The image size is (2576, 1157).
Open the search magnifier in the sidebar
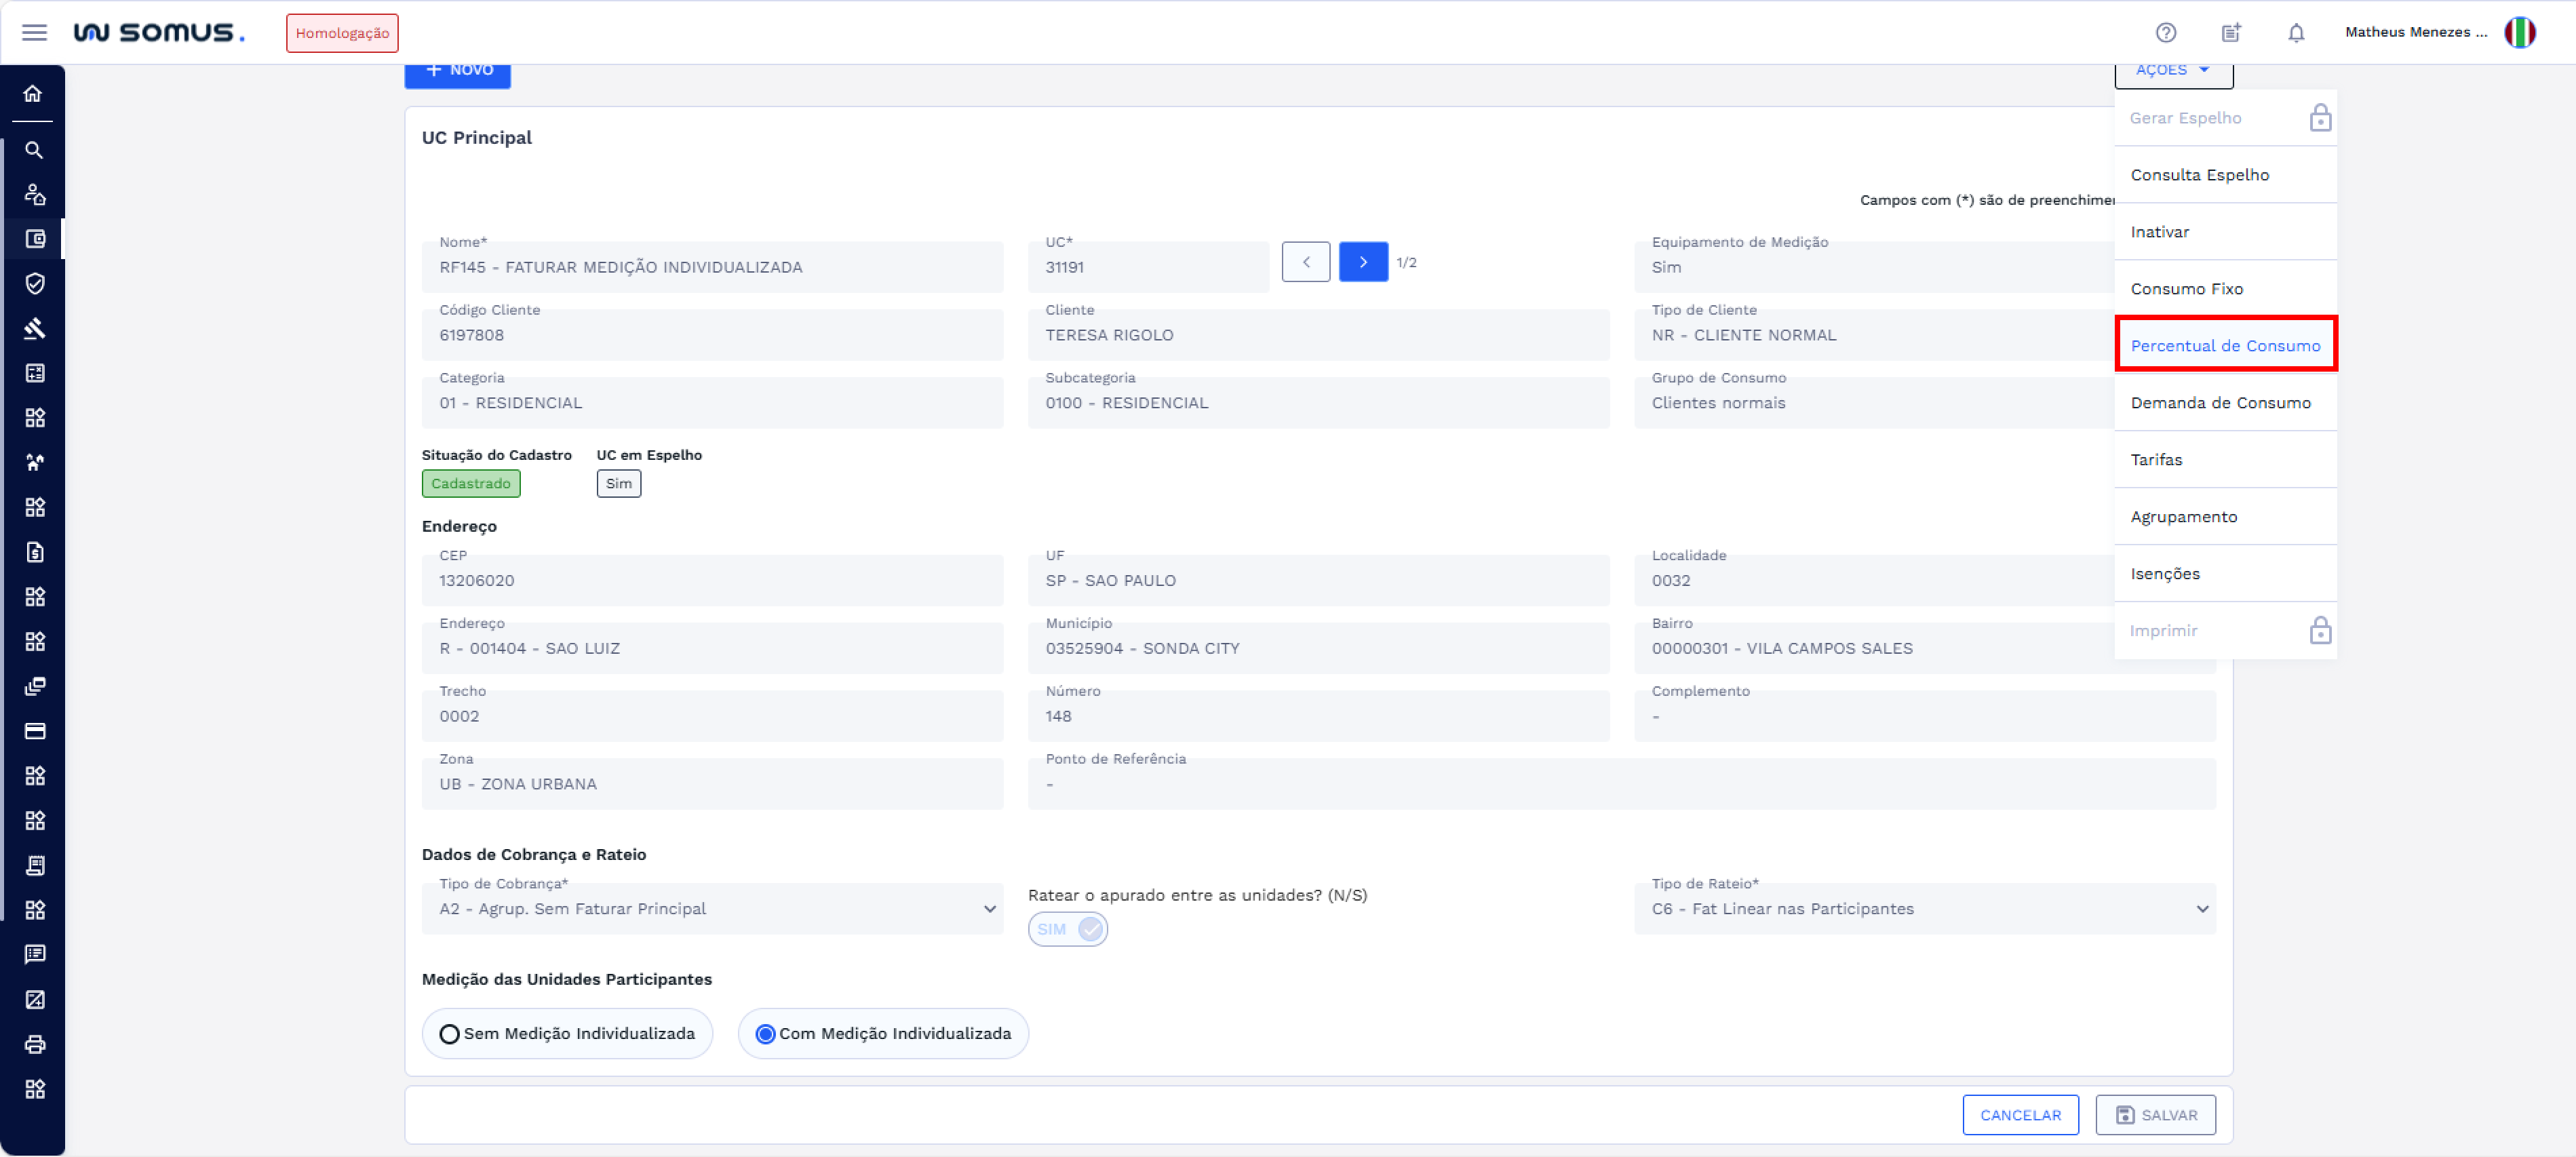(x=34, y=150)
